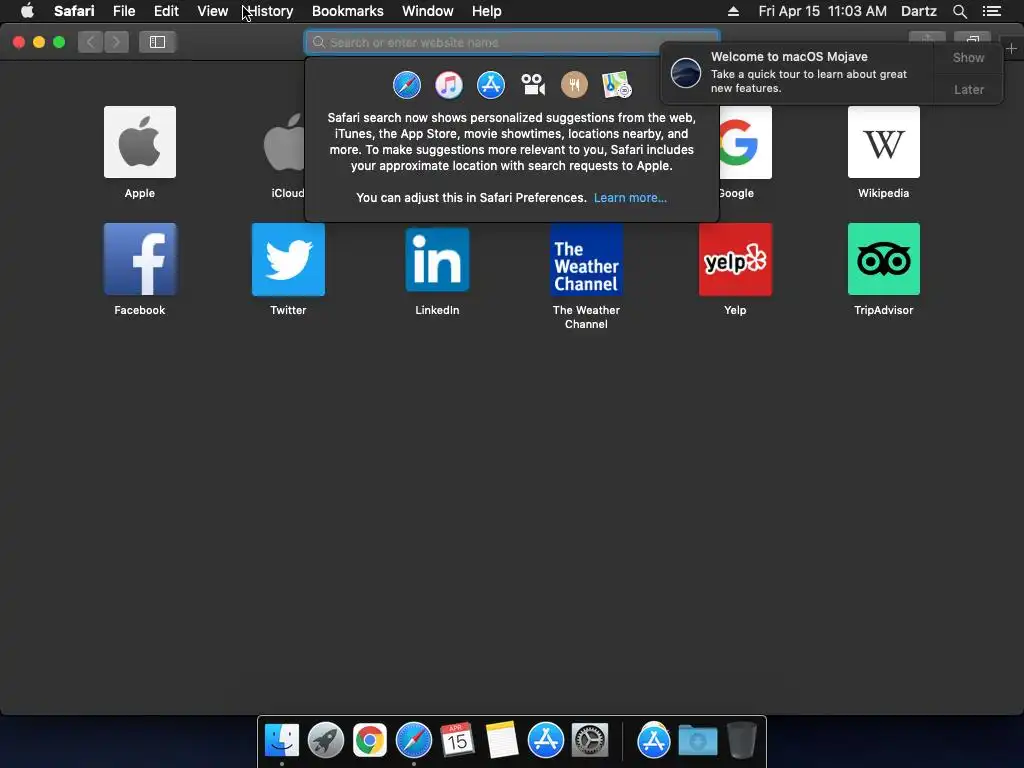Viewport: 1024px width, 768px height.
Task: Click the restaurant fork-and-knife icon
Action: 575,85
